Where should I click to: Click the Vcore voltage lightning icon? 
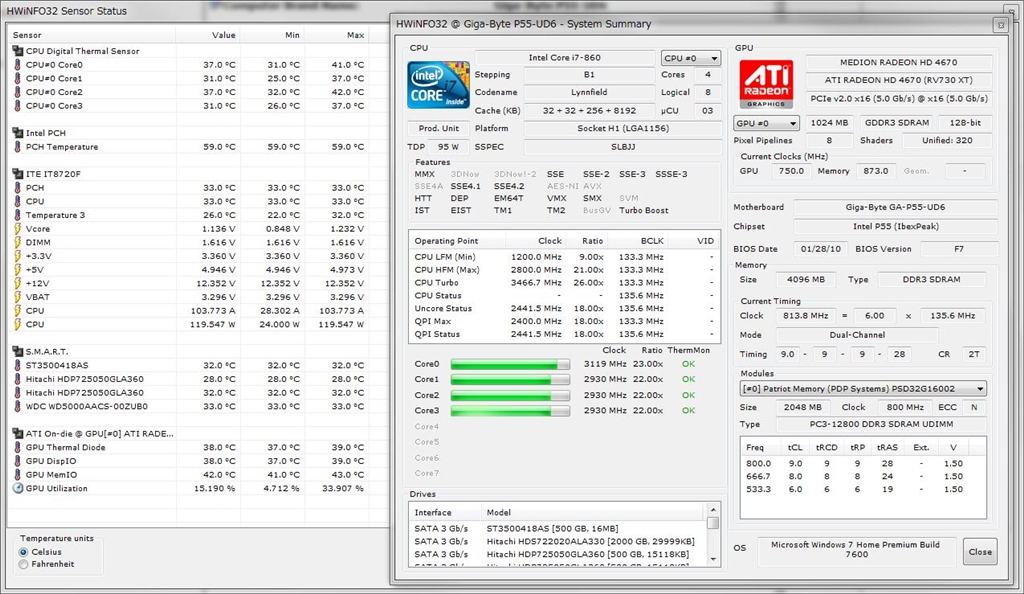tap(17, 229)
